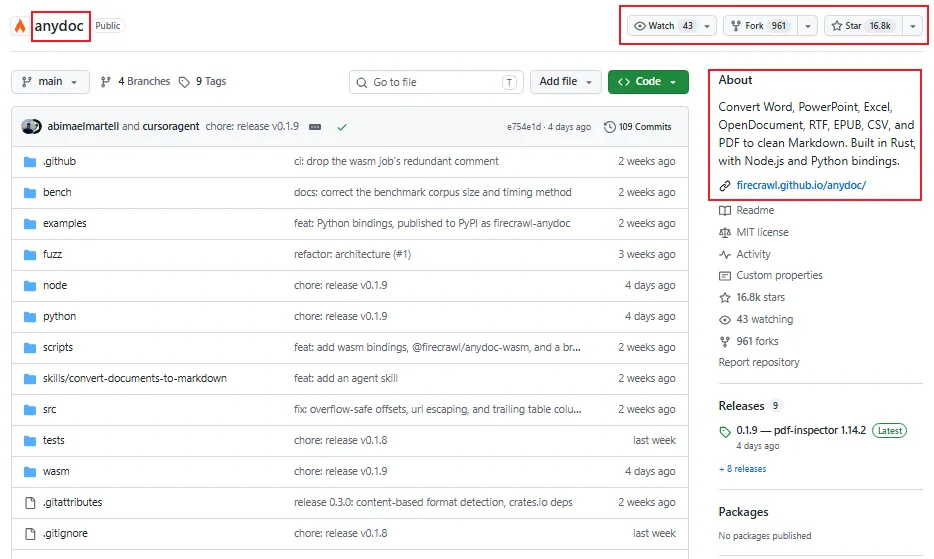Click the green commit status checkmark

click(x=342, y=127)
